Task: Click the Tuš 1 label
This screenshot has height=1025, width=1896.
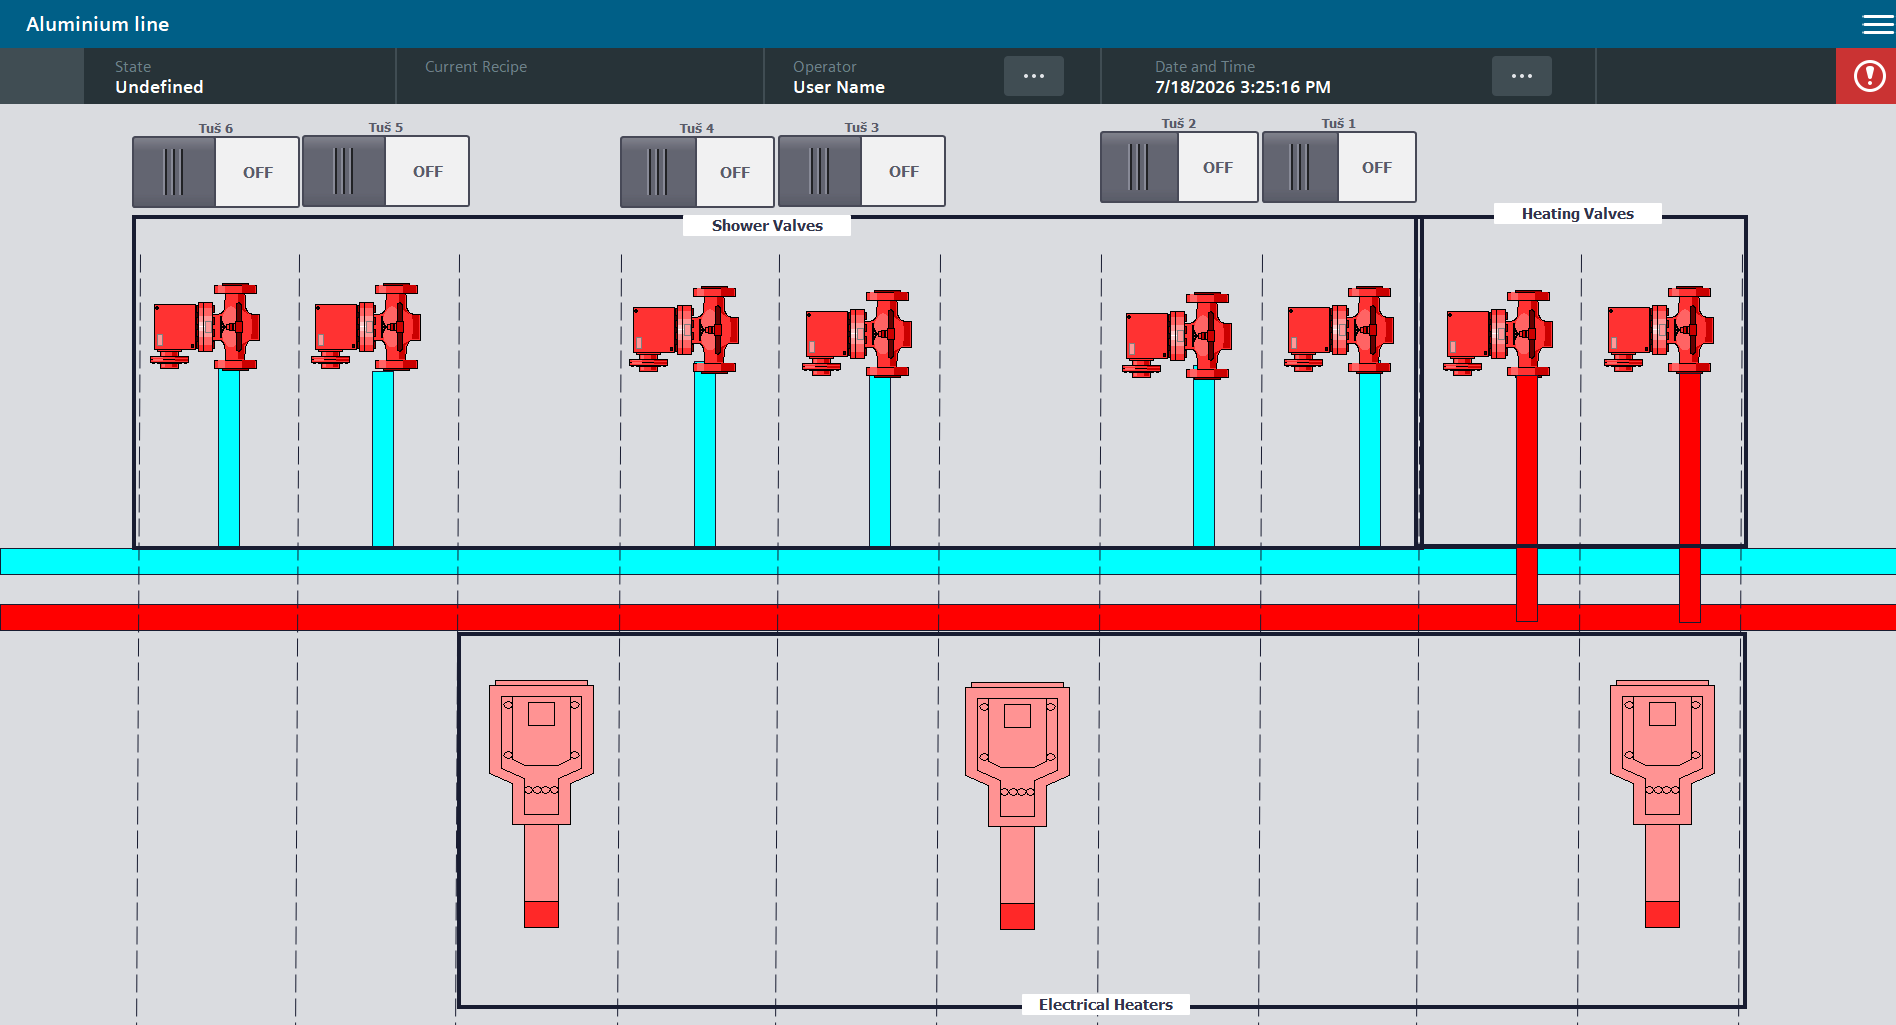Action: point(1339,123)
